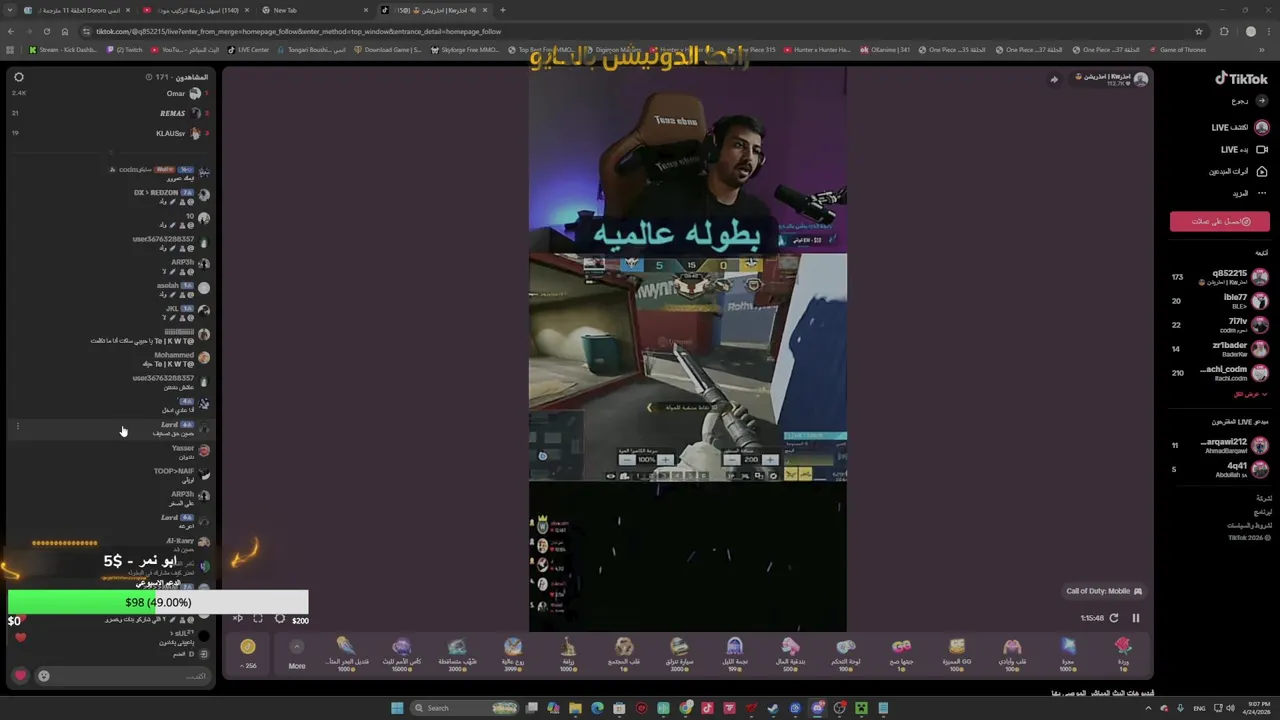The width and height of the screenshot is (1280, 720).
Task: Open the Windows Start menu
Action: point(397,708)
